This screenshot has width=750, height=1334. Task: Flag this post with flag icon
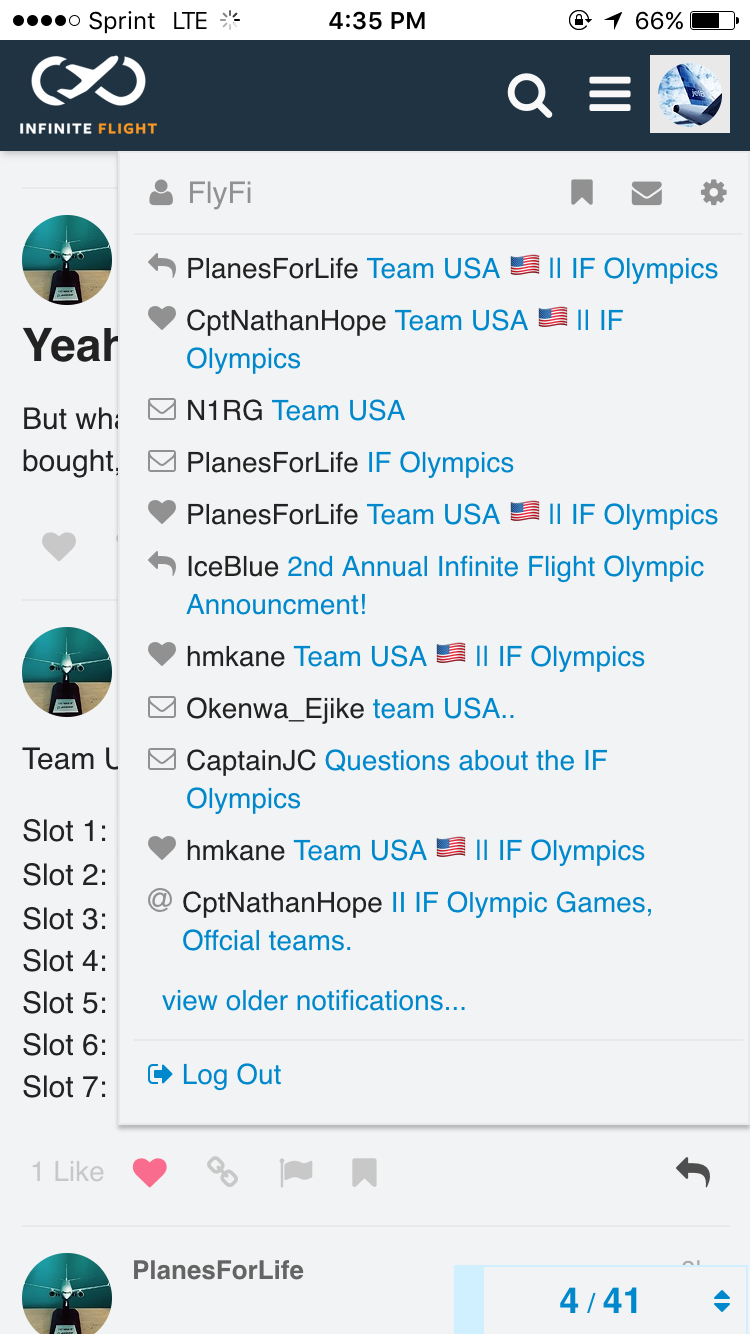[x=296, y=1172]
